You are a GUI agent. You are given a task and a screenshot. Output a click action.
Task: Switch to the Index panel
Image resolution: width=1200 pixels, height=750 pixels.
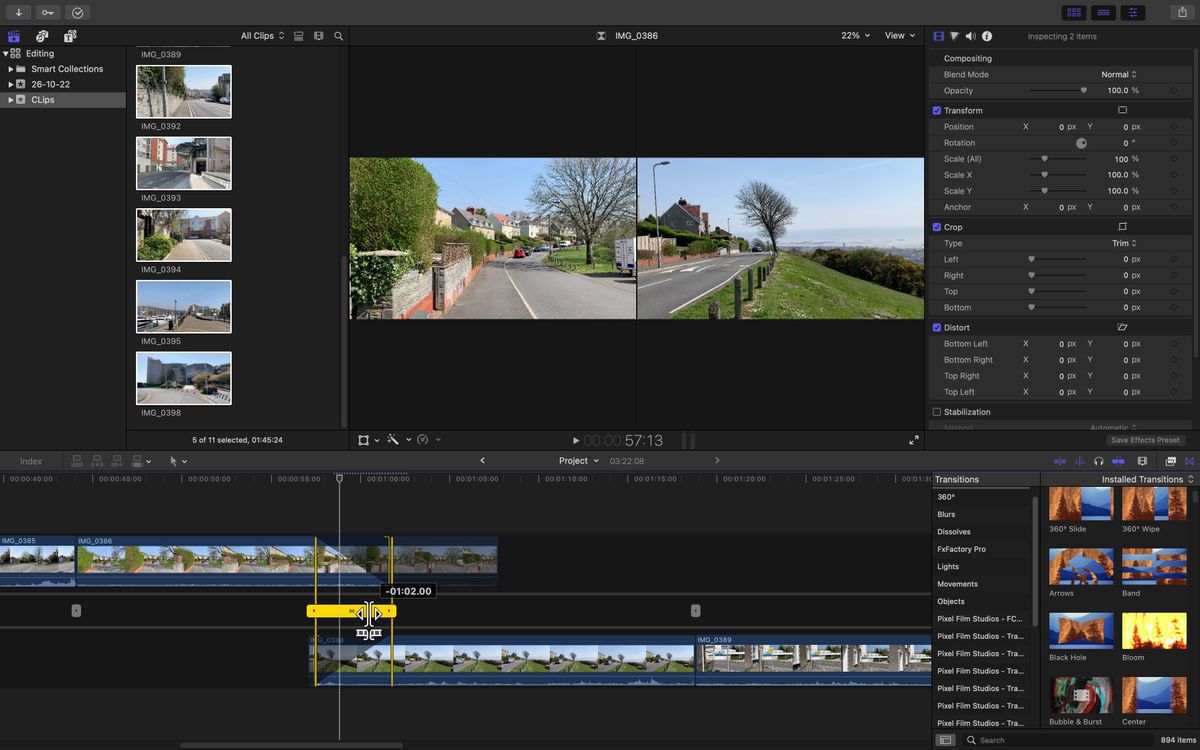point(31,461)
